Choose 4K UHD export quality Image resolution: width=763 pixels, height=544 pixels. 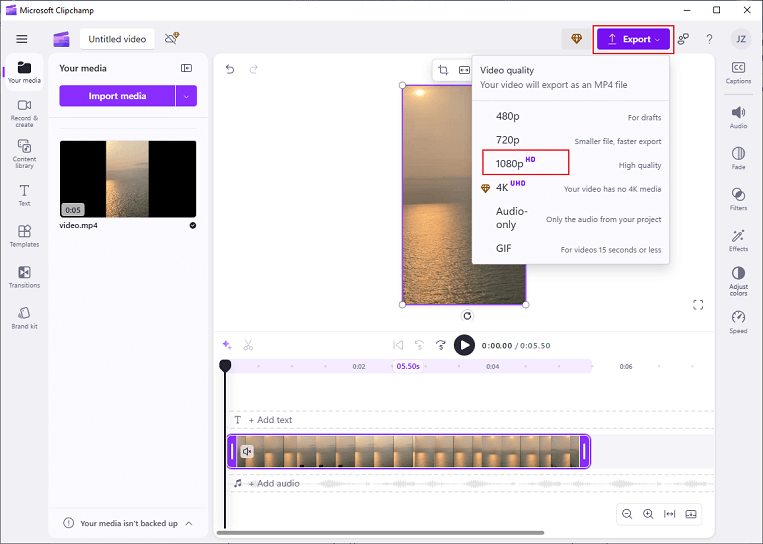(x=571, y=187)
